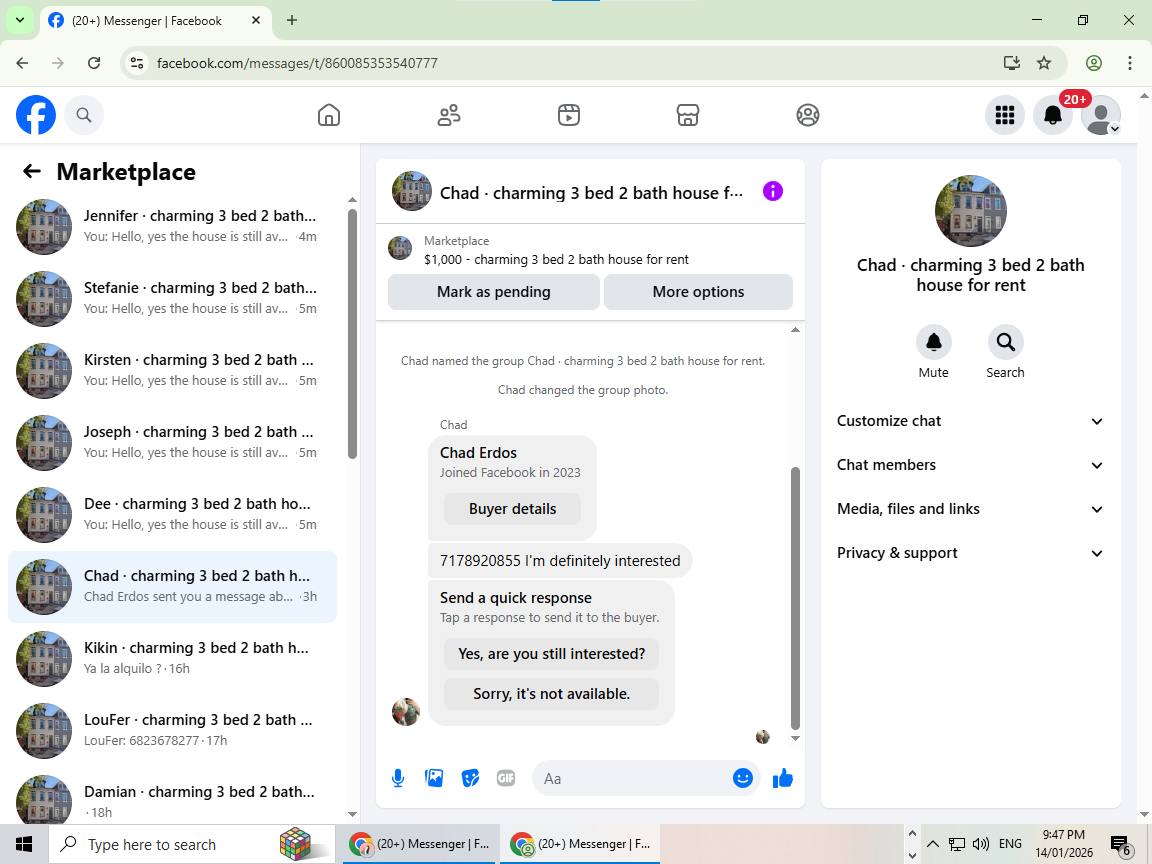The width and height of the screenshot is (1152, 864).
Task: Switch to the second Messenger taskbar window
Action: [580, 843]
